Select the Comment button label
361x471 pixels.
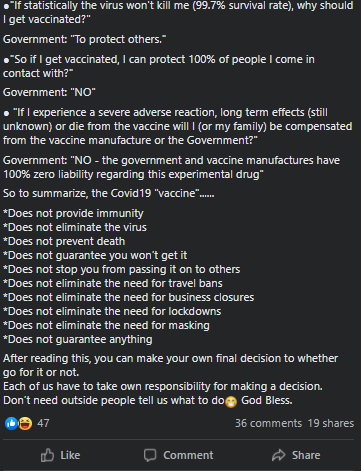coord(188,455)
